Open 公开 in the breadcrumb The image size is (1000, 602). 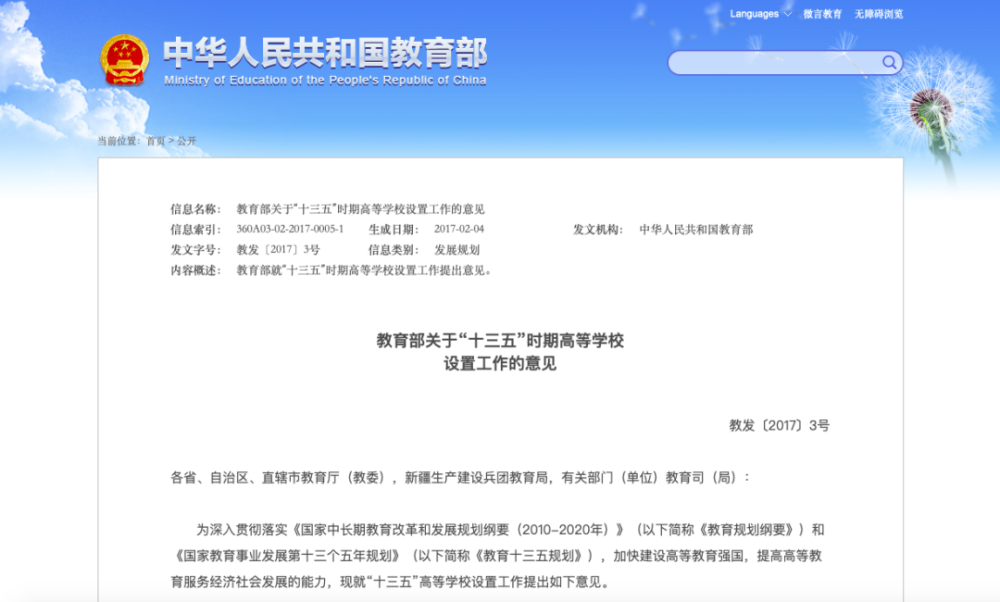(x=187, y=141)
